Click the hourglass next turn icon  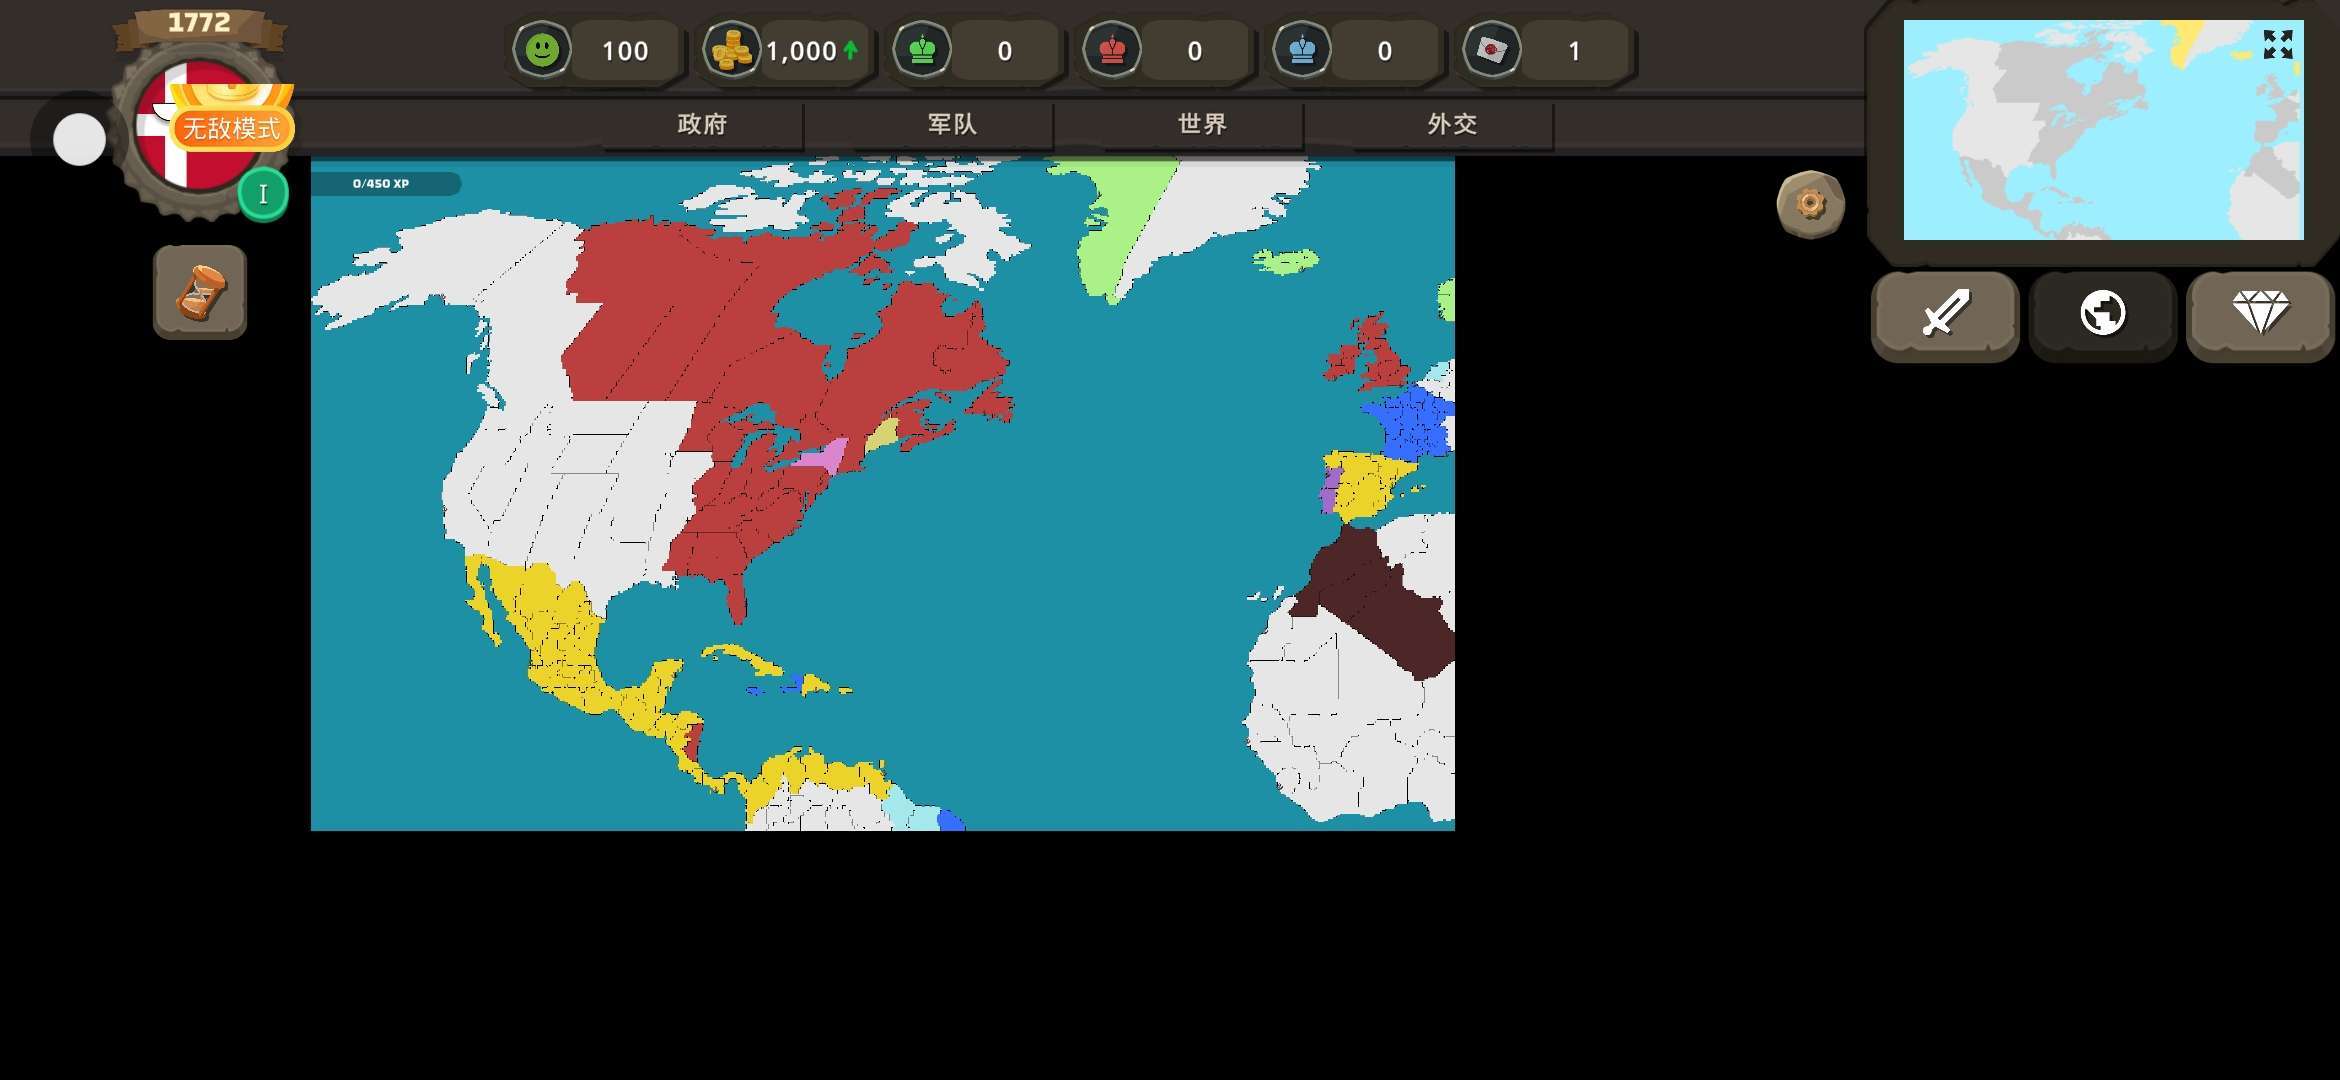coord(200,292)
